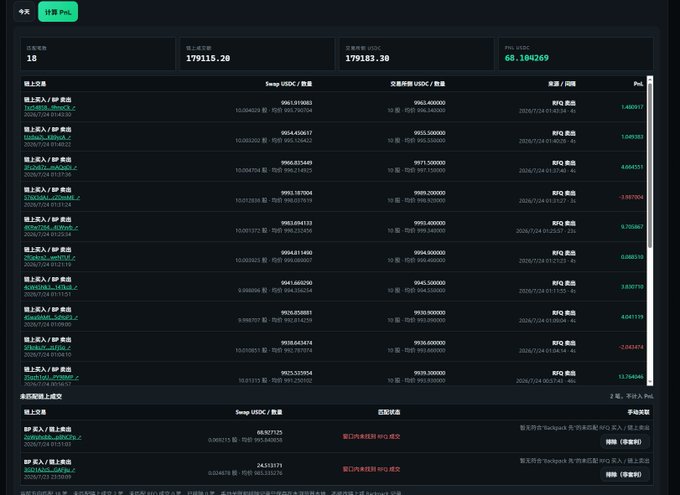The width and height of the screenshot is (680, 495).
Task: Click the green 计算 PnL button
Action: (58, 12)
